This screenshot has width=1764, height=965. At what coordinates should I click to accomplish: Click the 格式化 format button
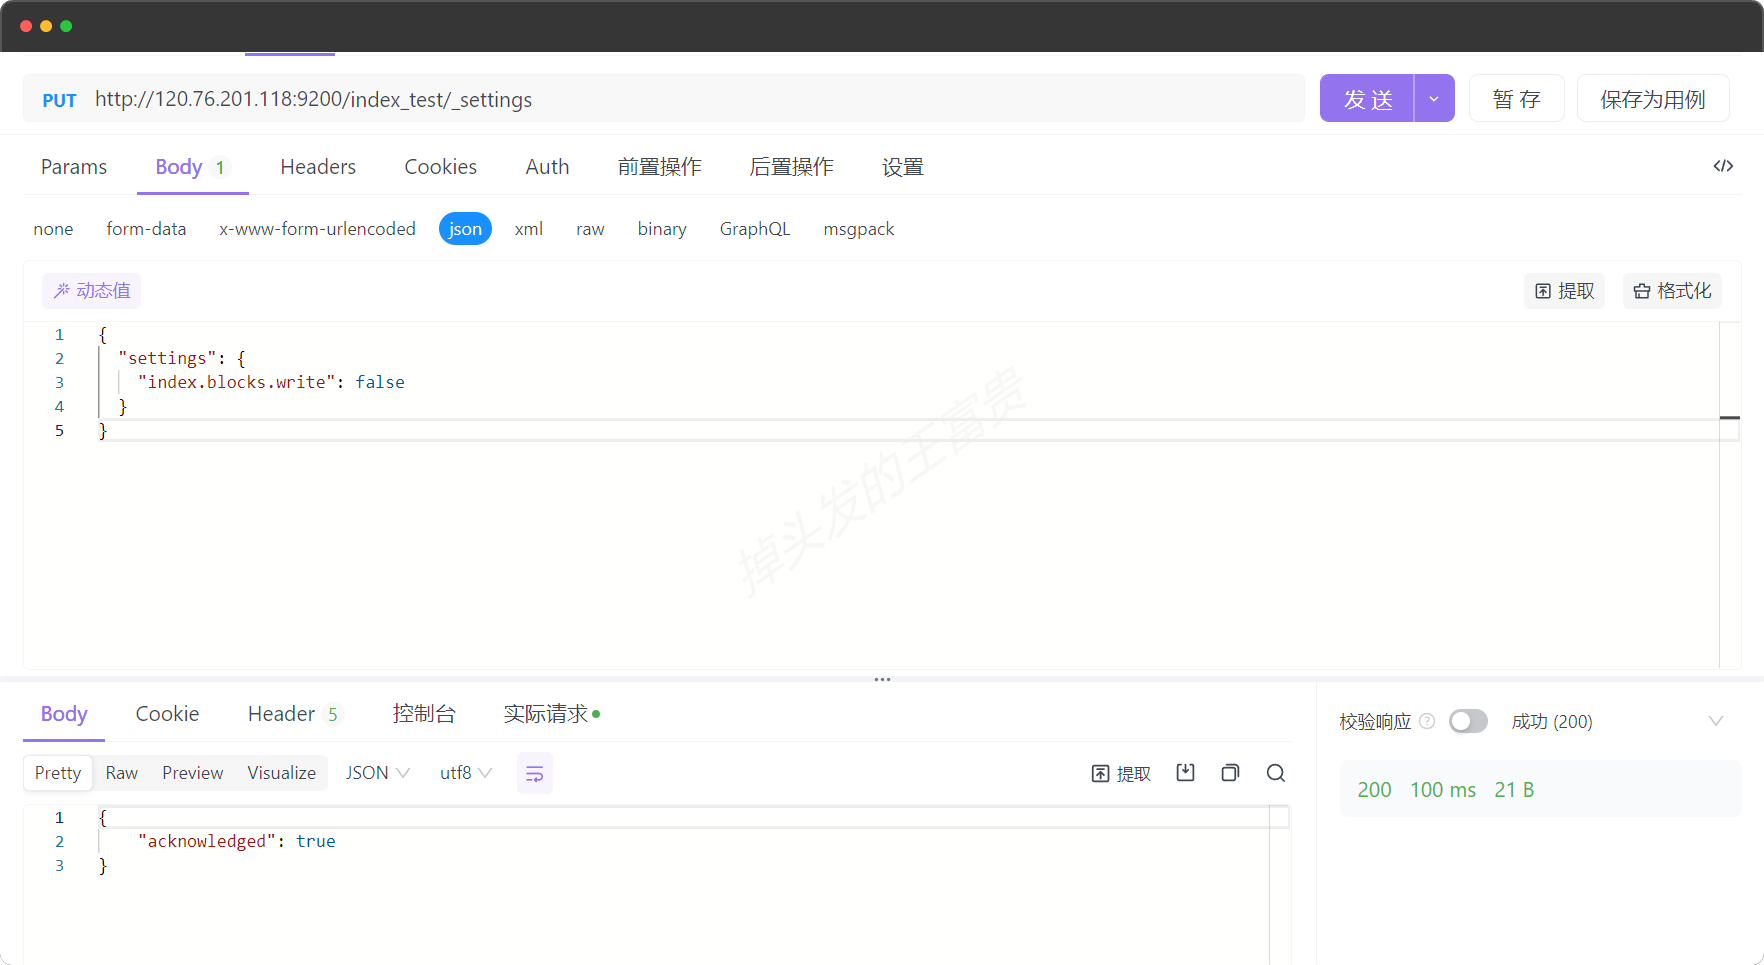[1672, 291]
